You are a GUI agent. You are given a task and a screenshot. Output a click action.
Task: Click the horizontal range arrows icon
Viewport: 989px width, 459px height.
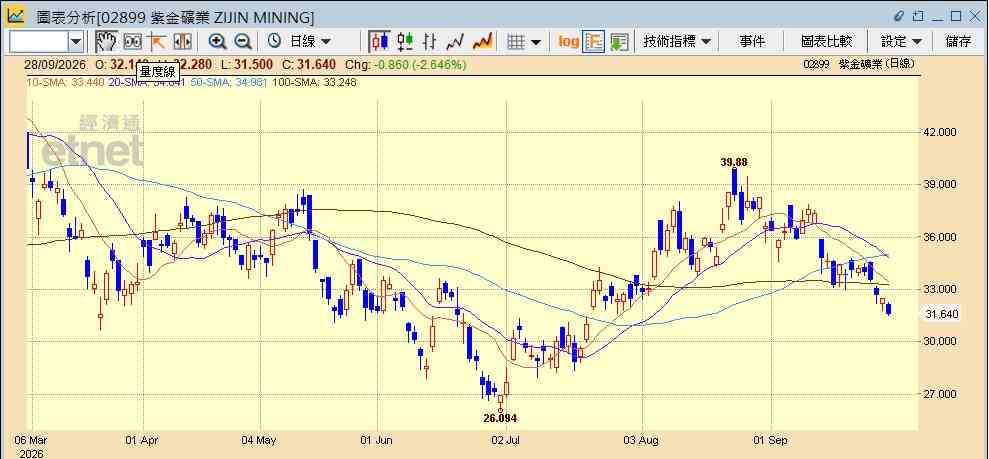[x=182, y=42]
